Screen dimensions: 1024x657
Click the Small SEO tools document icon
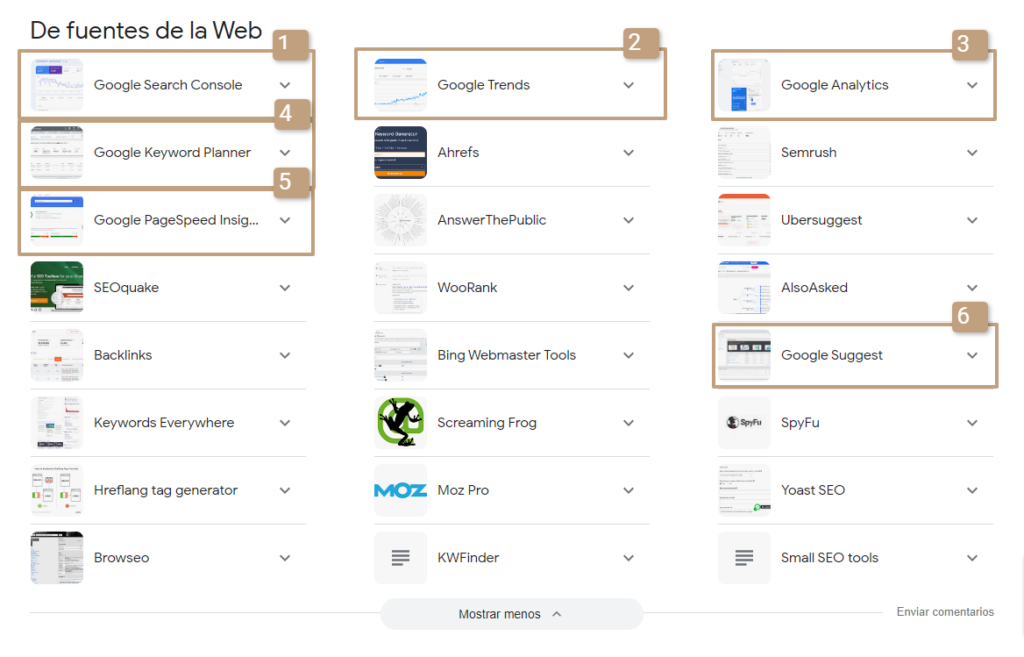pyautogui.click(x=744, y=558)
